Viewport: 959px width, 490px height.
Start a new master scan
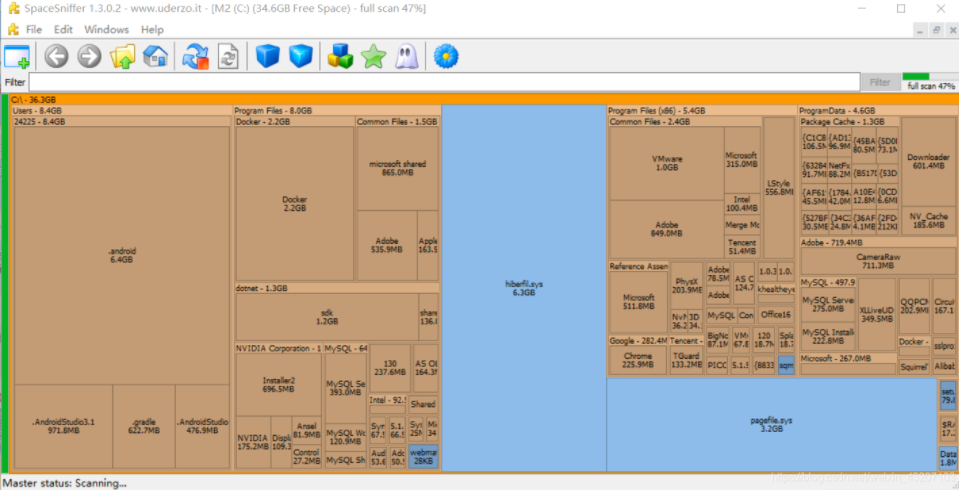coord(196,57)
